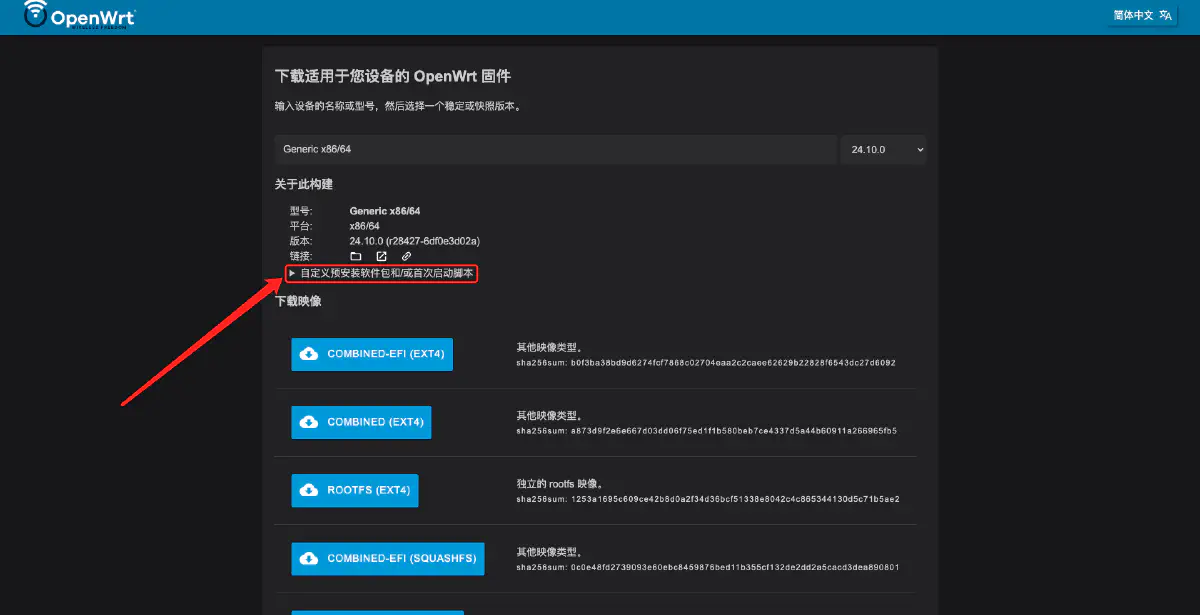
Task: Click the 下载适用于您设备的 OpenWrt 固件 heading
Action: (393, 76)
